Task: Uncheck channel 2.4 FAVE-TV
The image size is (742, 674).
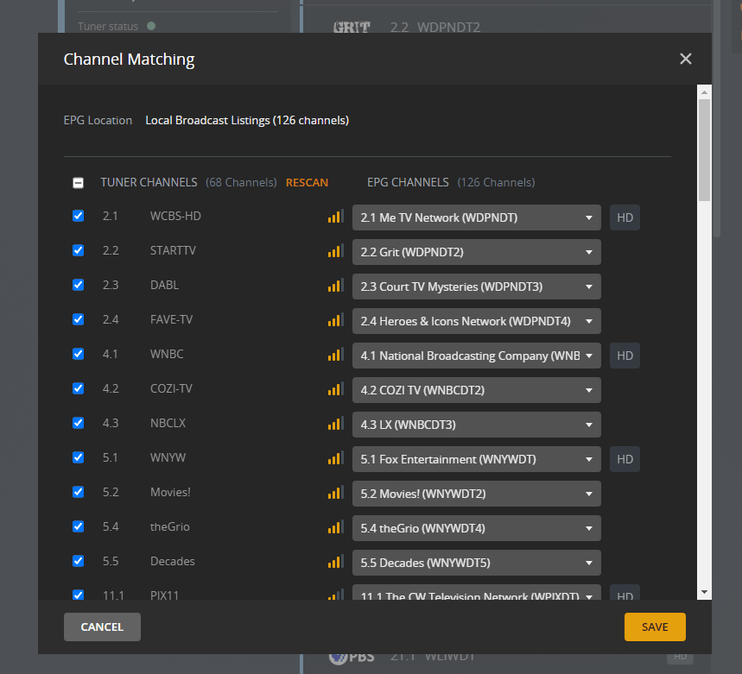Action: coord(78,319)
